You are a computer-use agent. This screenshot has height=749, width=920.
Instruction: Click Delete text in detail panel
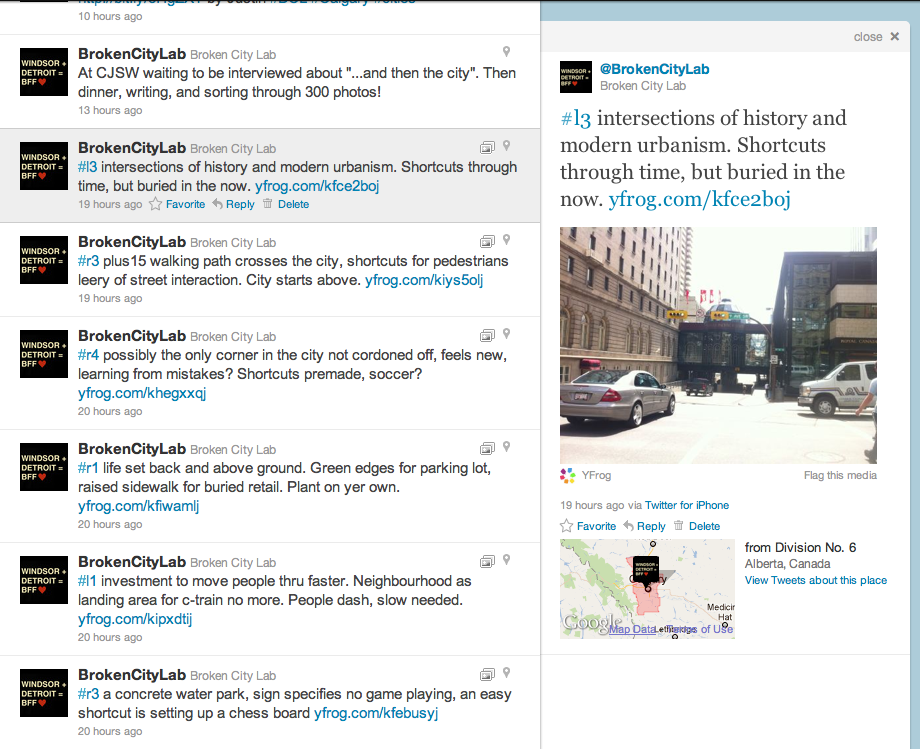pyautogui.click(x=704, y=526)
